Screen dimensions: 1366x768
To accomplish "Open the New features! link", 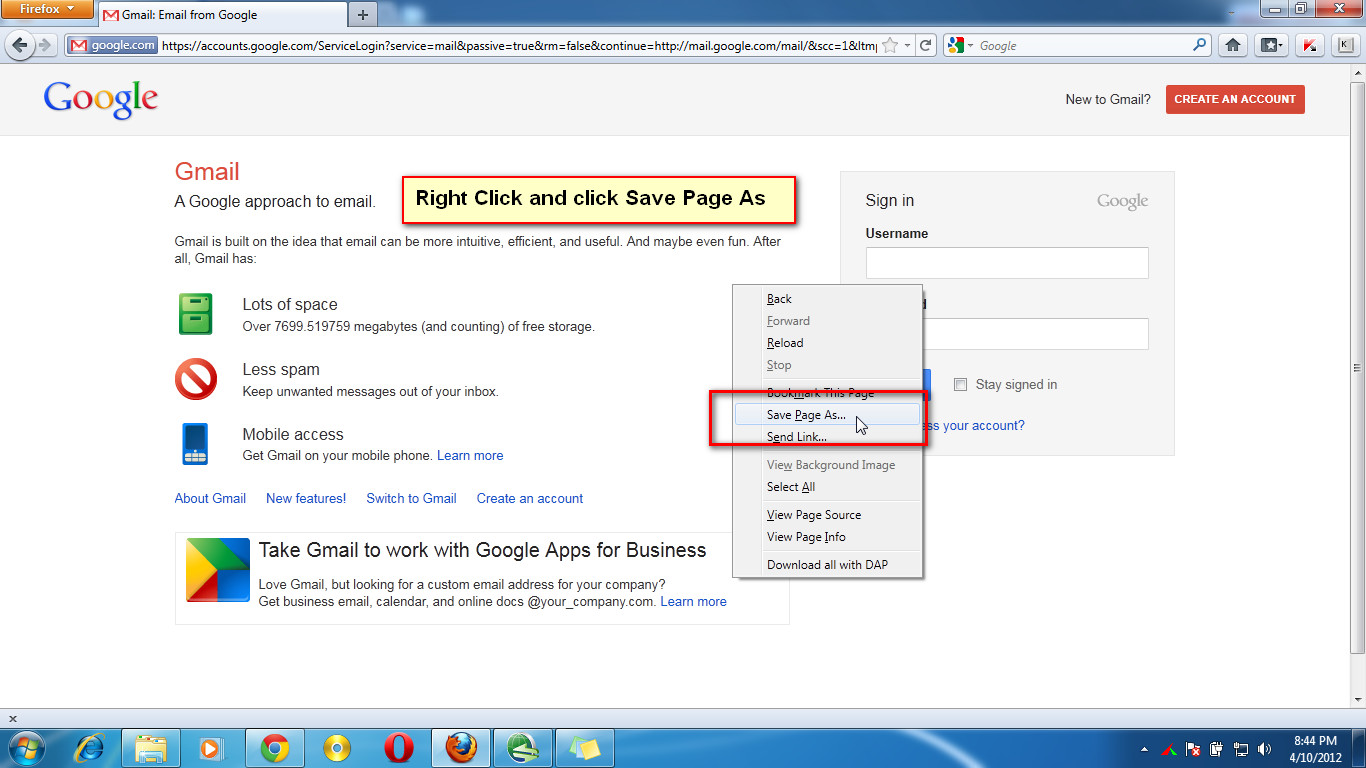I will coord(306,498).
